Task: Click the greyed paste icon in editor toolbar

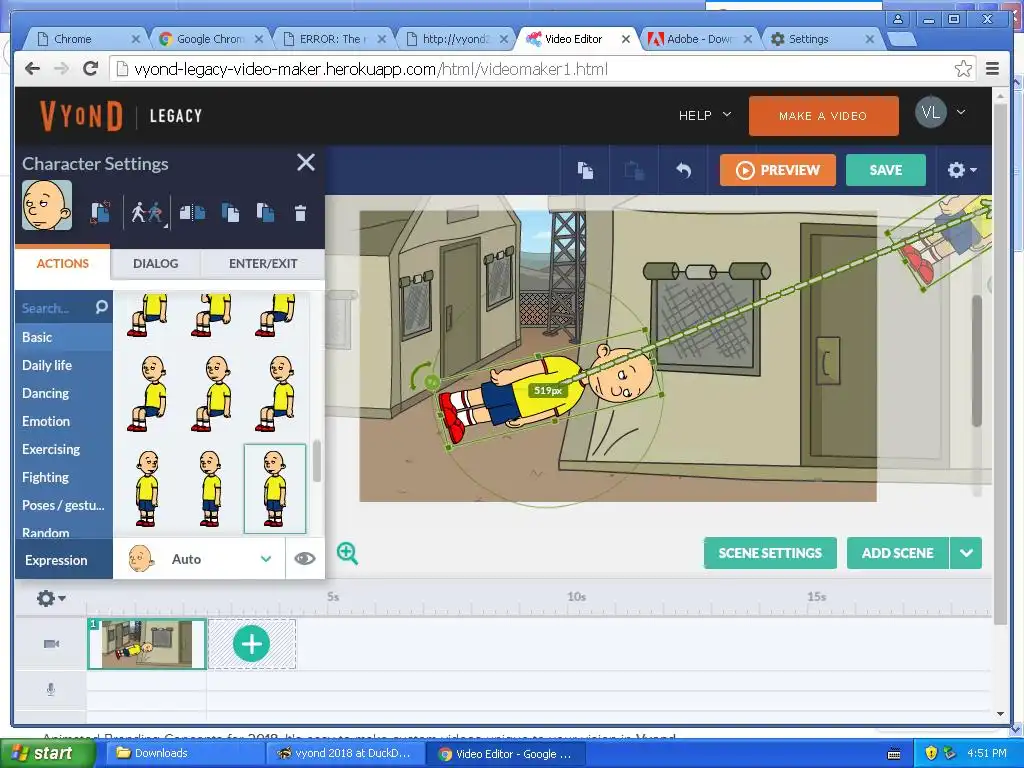Action: click(x=634, y=170)
